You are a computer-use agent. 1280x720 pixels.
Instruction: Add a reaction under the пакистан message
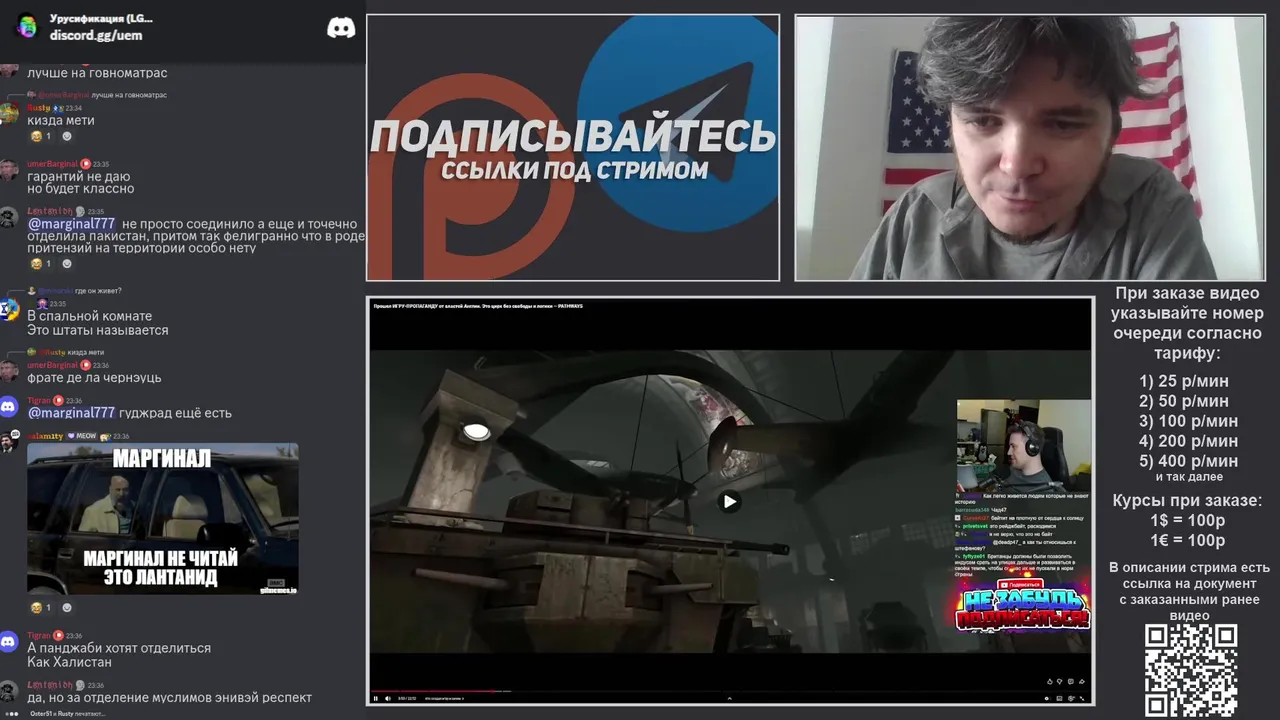tap(67, 264)
